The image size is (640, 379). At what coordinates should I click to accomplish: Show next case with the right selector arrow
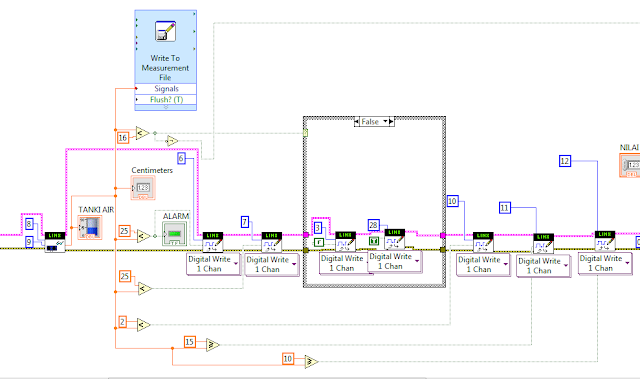(x=391, y=122)
